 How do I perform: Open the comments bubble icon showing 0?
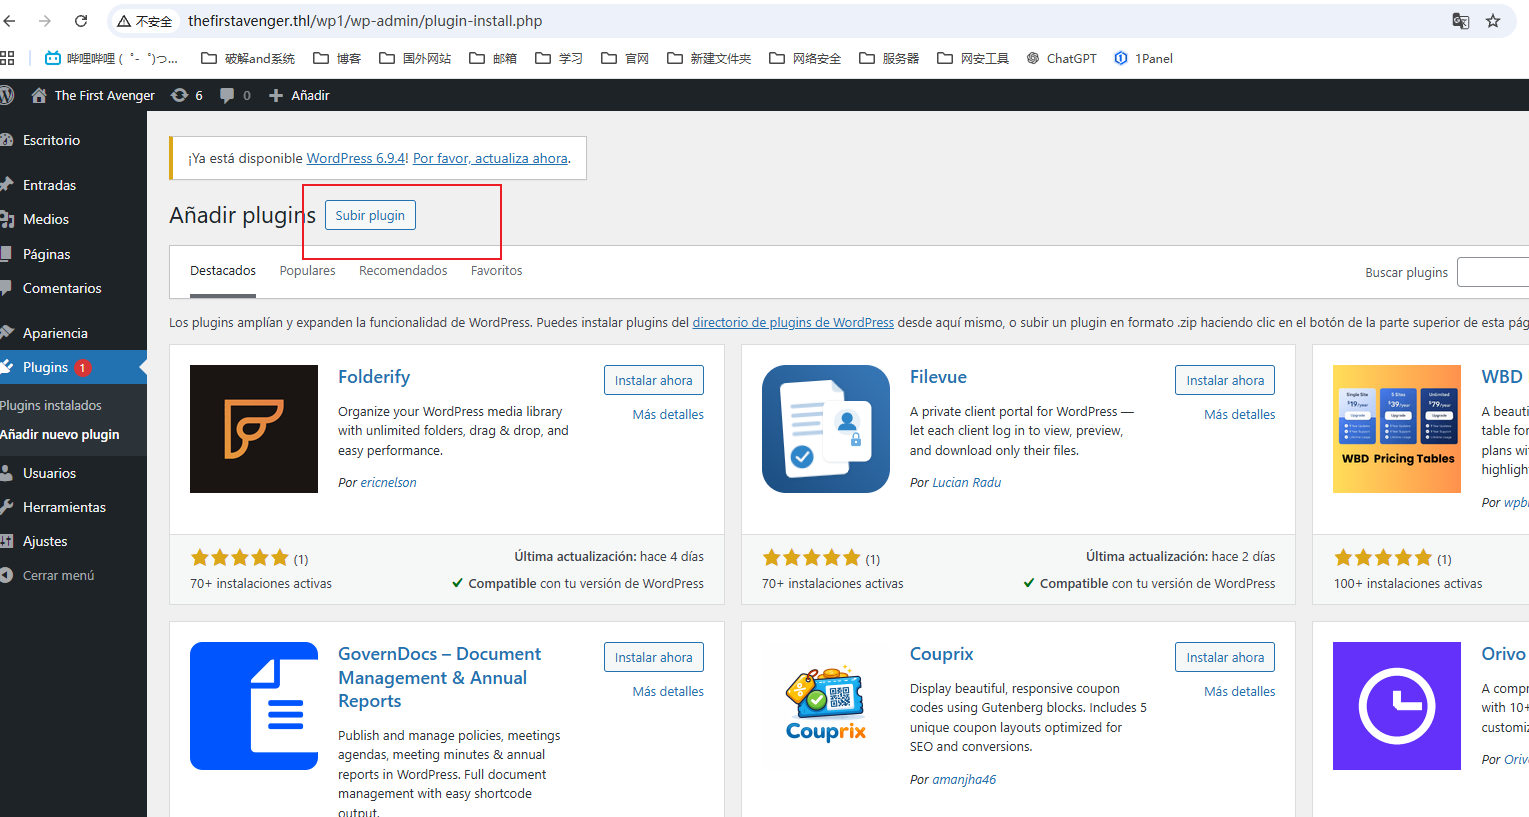point(235,95)
